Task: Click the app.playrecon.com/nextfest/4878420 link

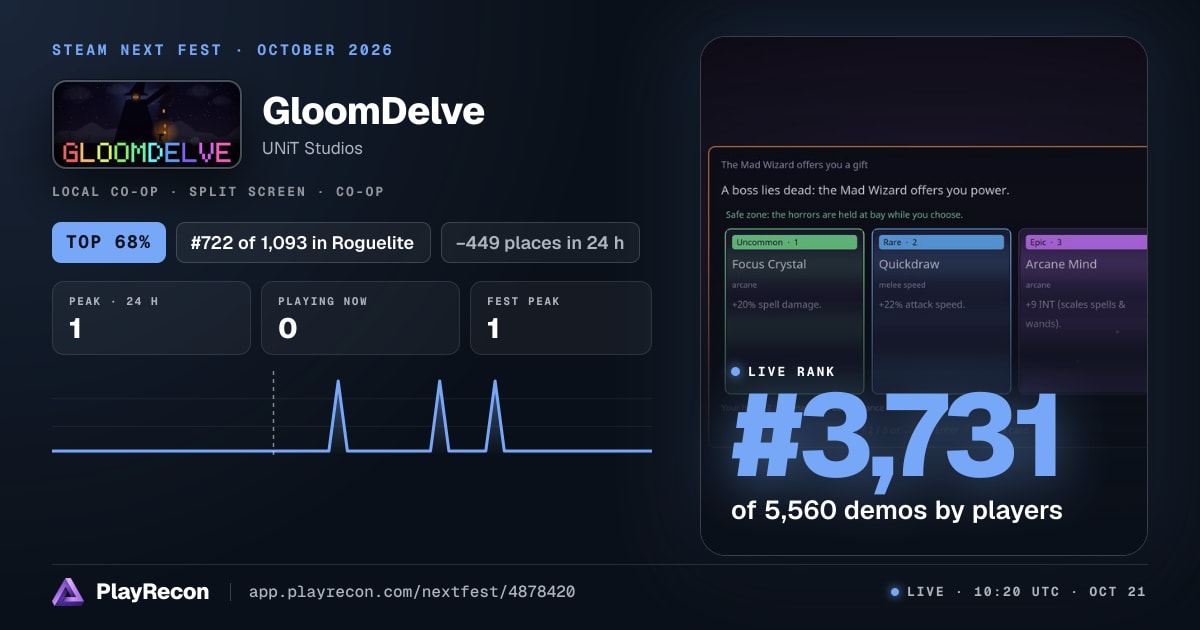Action: point(411,592)
